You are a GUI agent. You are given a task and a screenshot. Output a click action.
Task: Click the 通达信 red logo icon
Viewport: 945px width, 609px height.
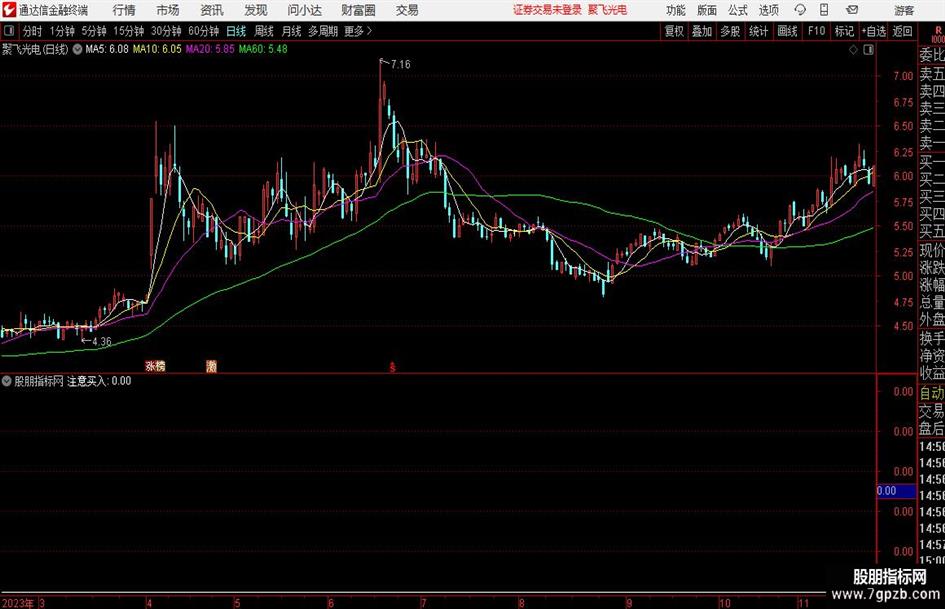(8, 10)
